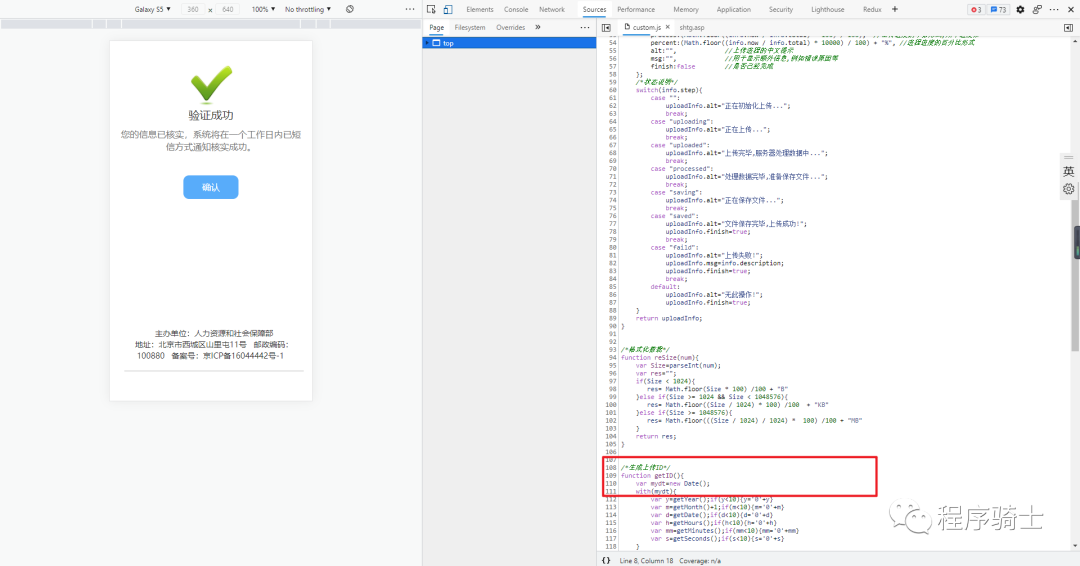Activate the inspect element picker tool

tap(431, 9)
